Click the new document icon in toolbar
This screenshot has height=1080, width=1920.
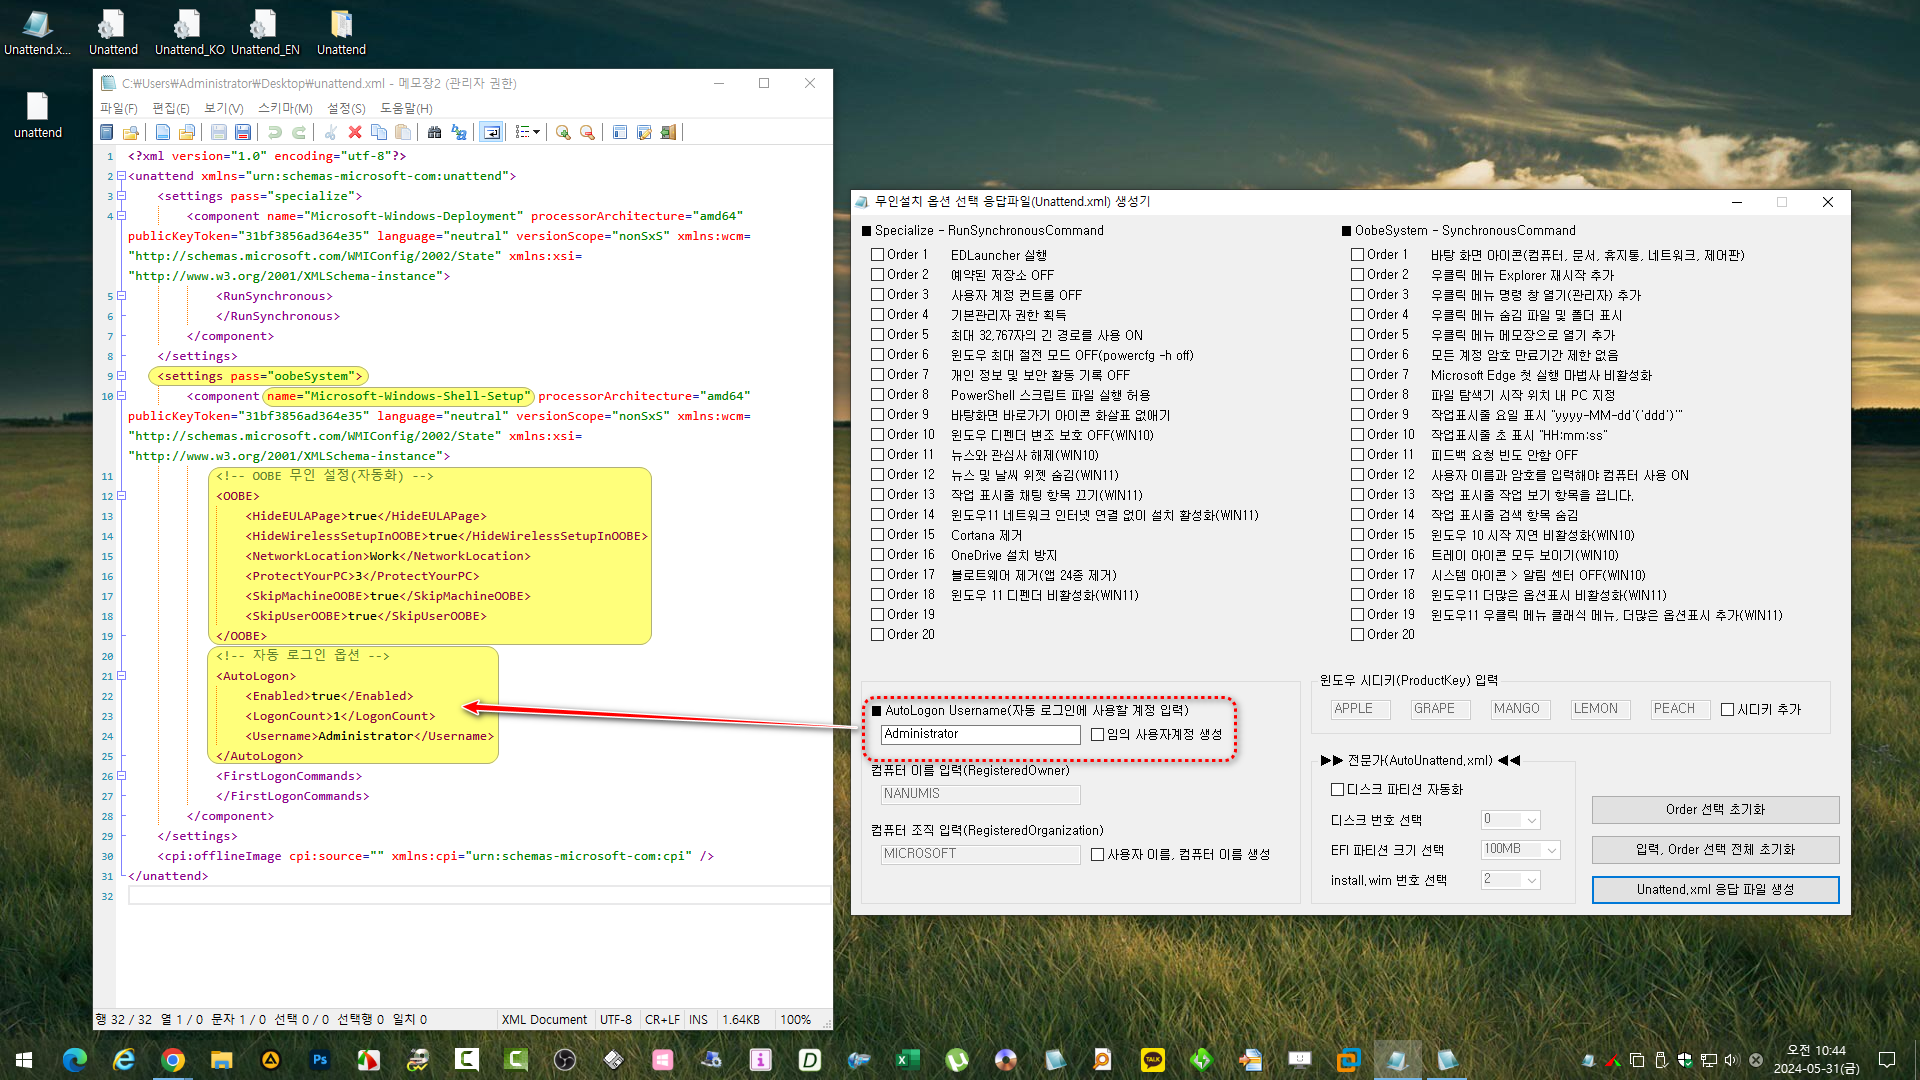pos(163,132)
